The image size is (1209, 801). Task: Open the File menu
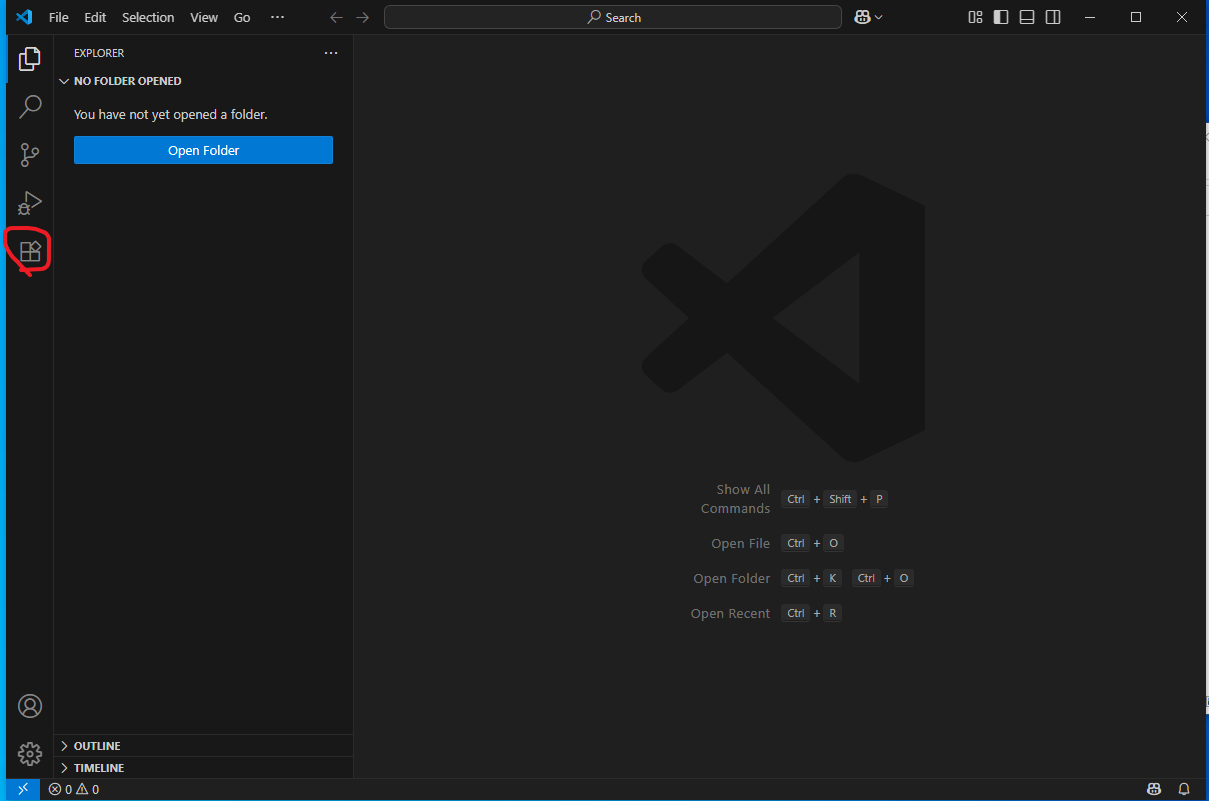click(x=59, y=17)
